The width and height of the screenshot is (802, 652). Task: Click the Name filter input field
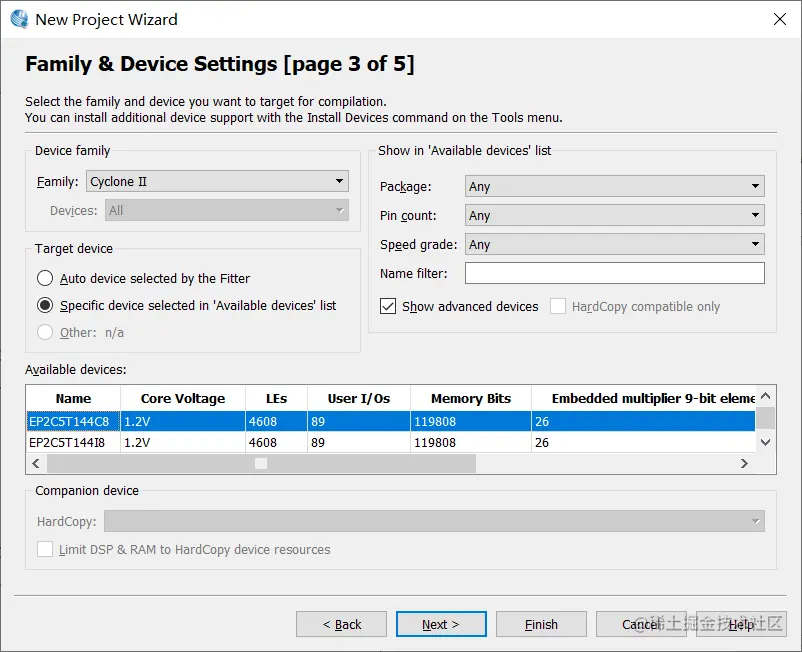coord(614,273)
